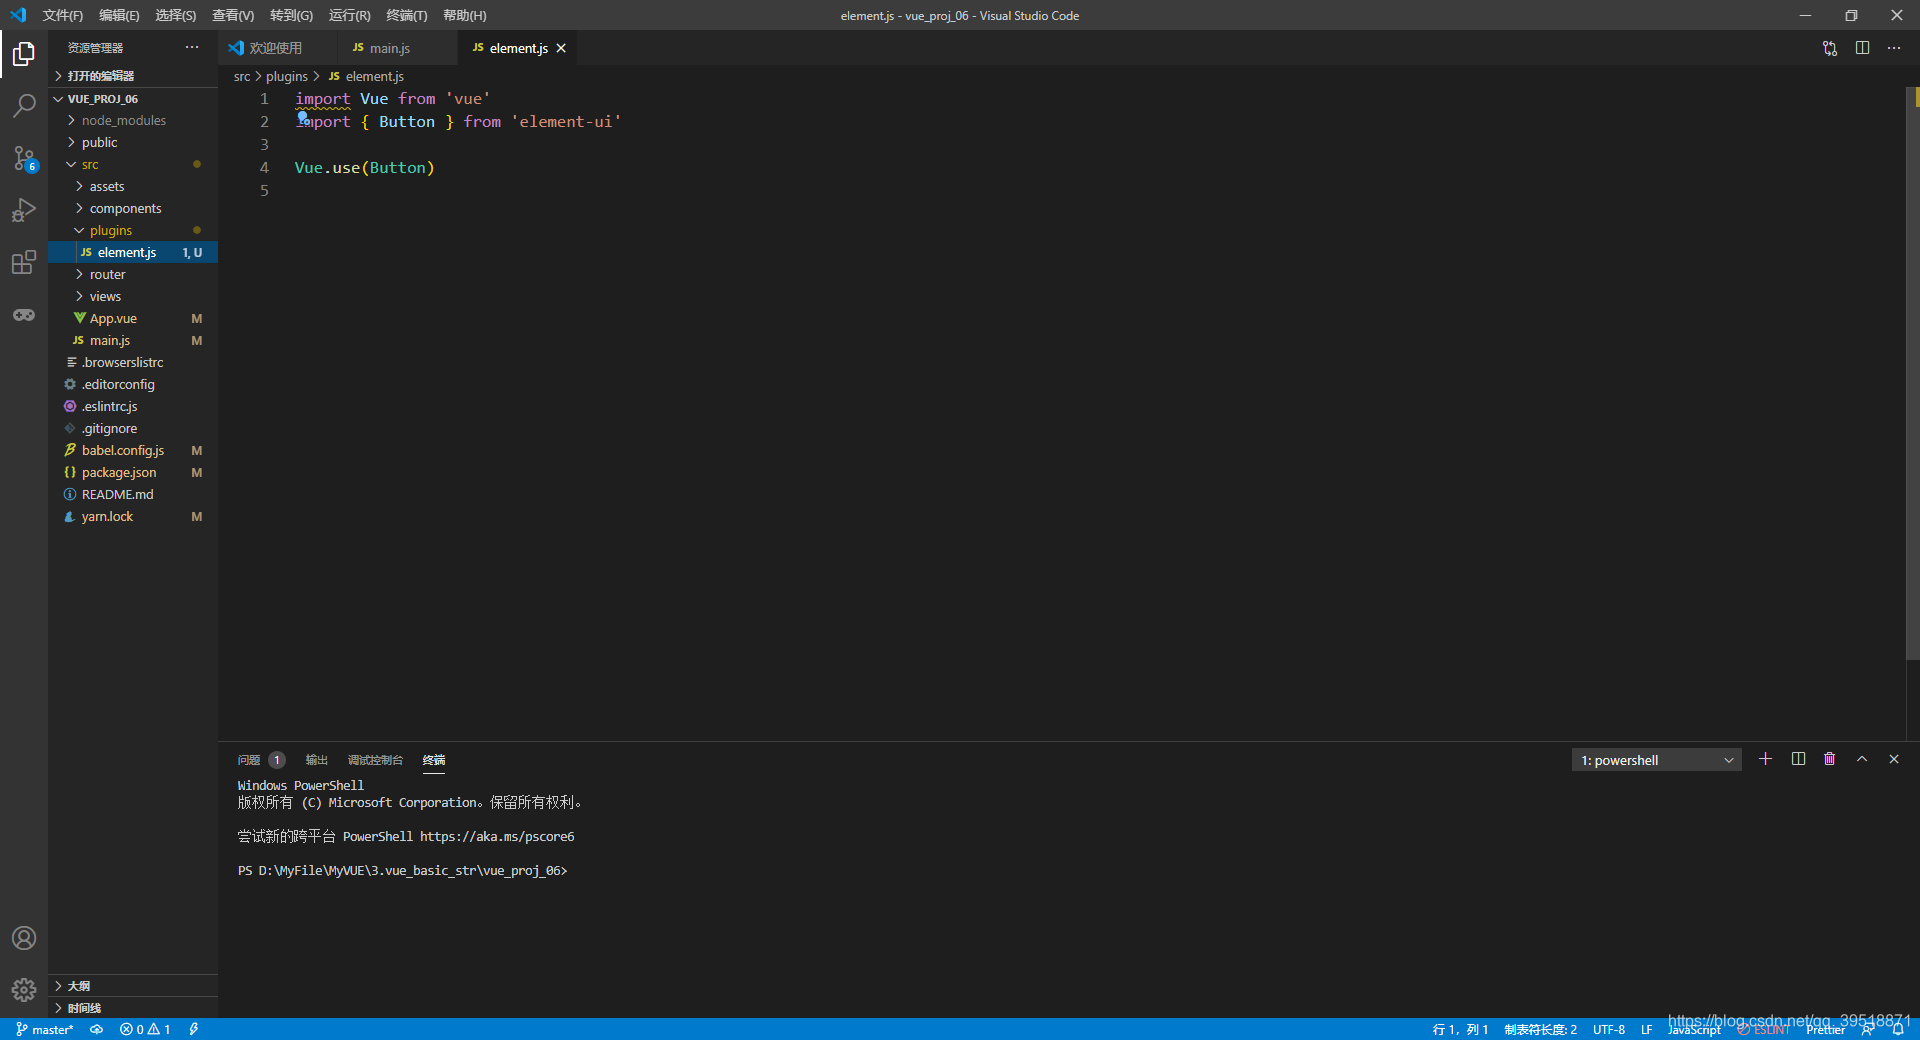1920x1040 pixels.
Task: Open the Run and Debug view
Action: click(24, 210)
